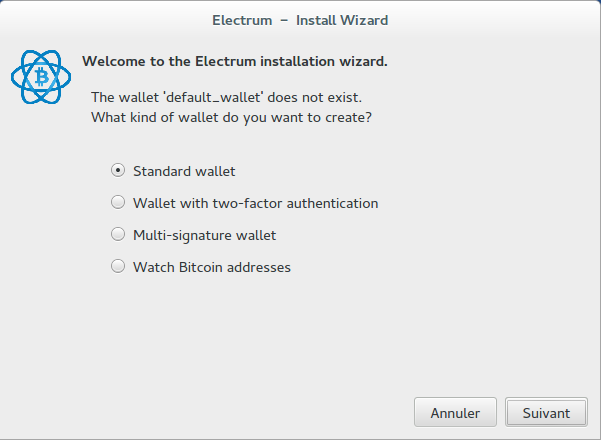Click 'Install Wizard' in the window title
The height and width of the screenshot is (440, 601).
coord(342,19)
